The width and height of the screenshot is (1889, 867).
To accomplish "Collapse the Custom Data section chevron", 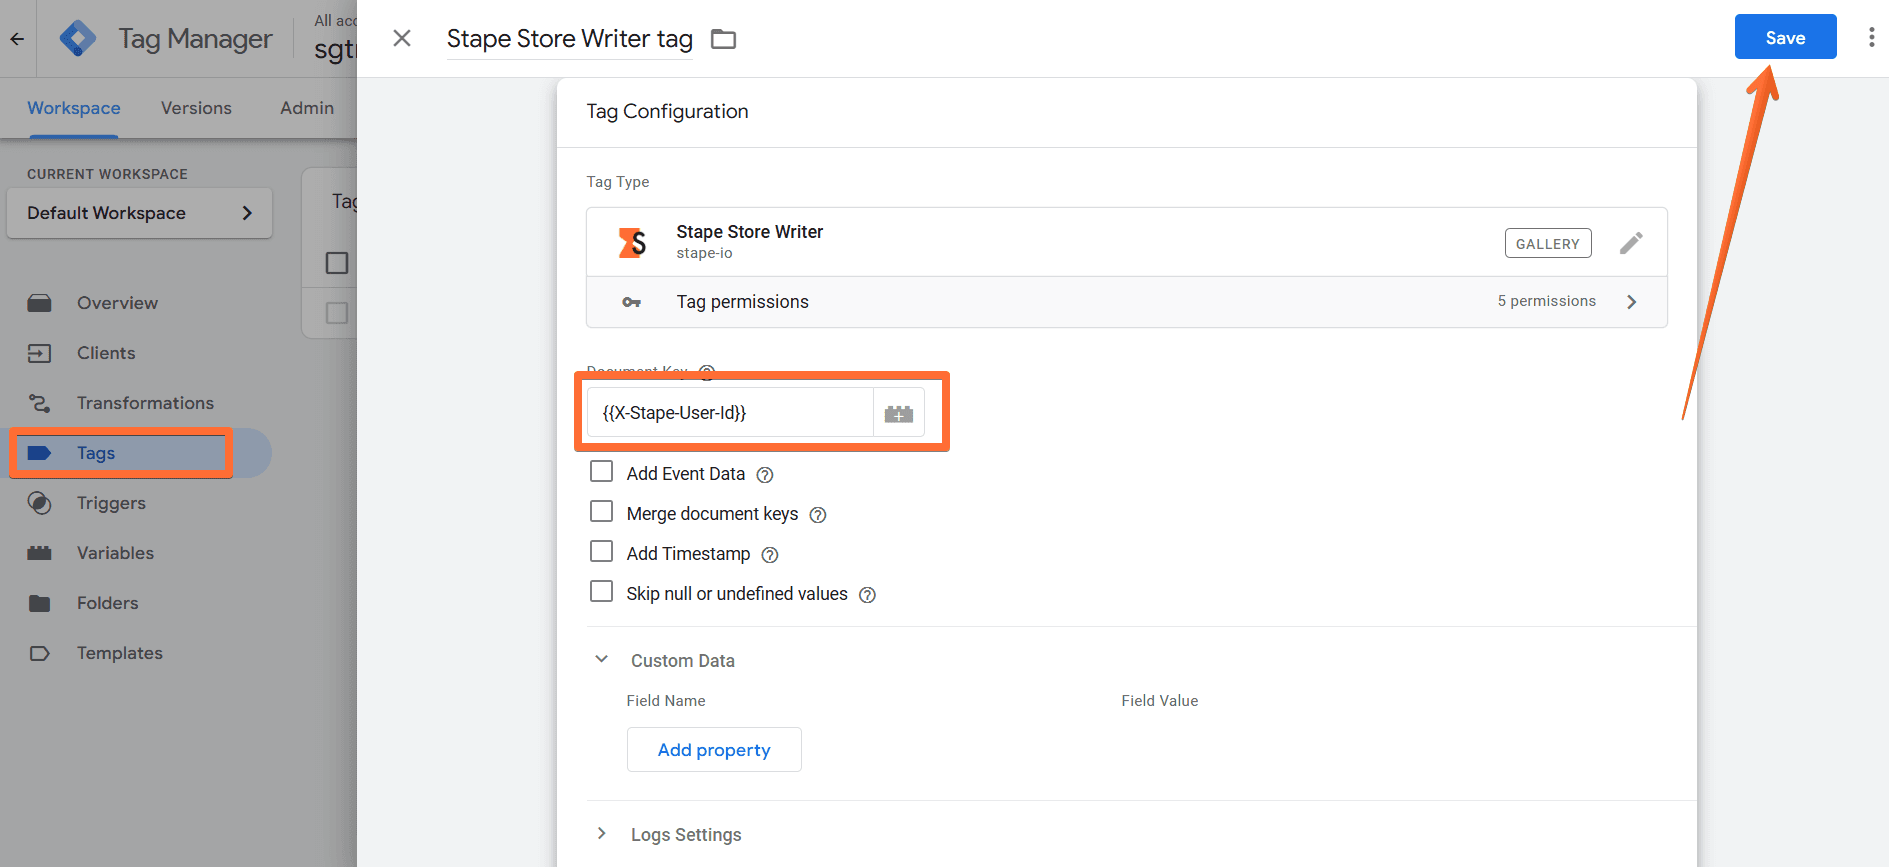I will tap(601, 659).
